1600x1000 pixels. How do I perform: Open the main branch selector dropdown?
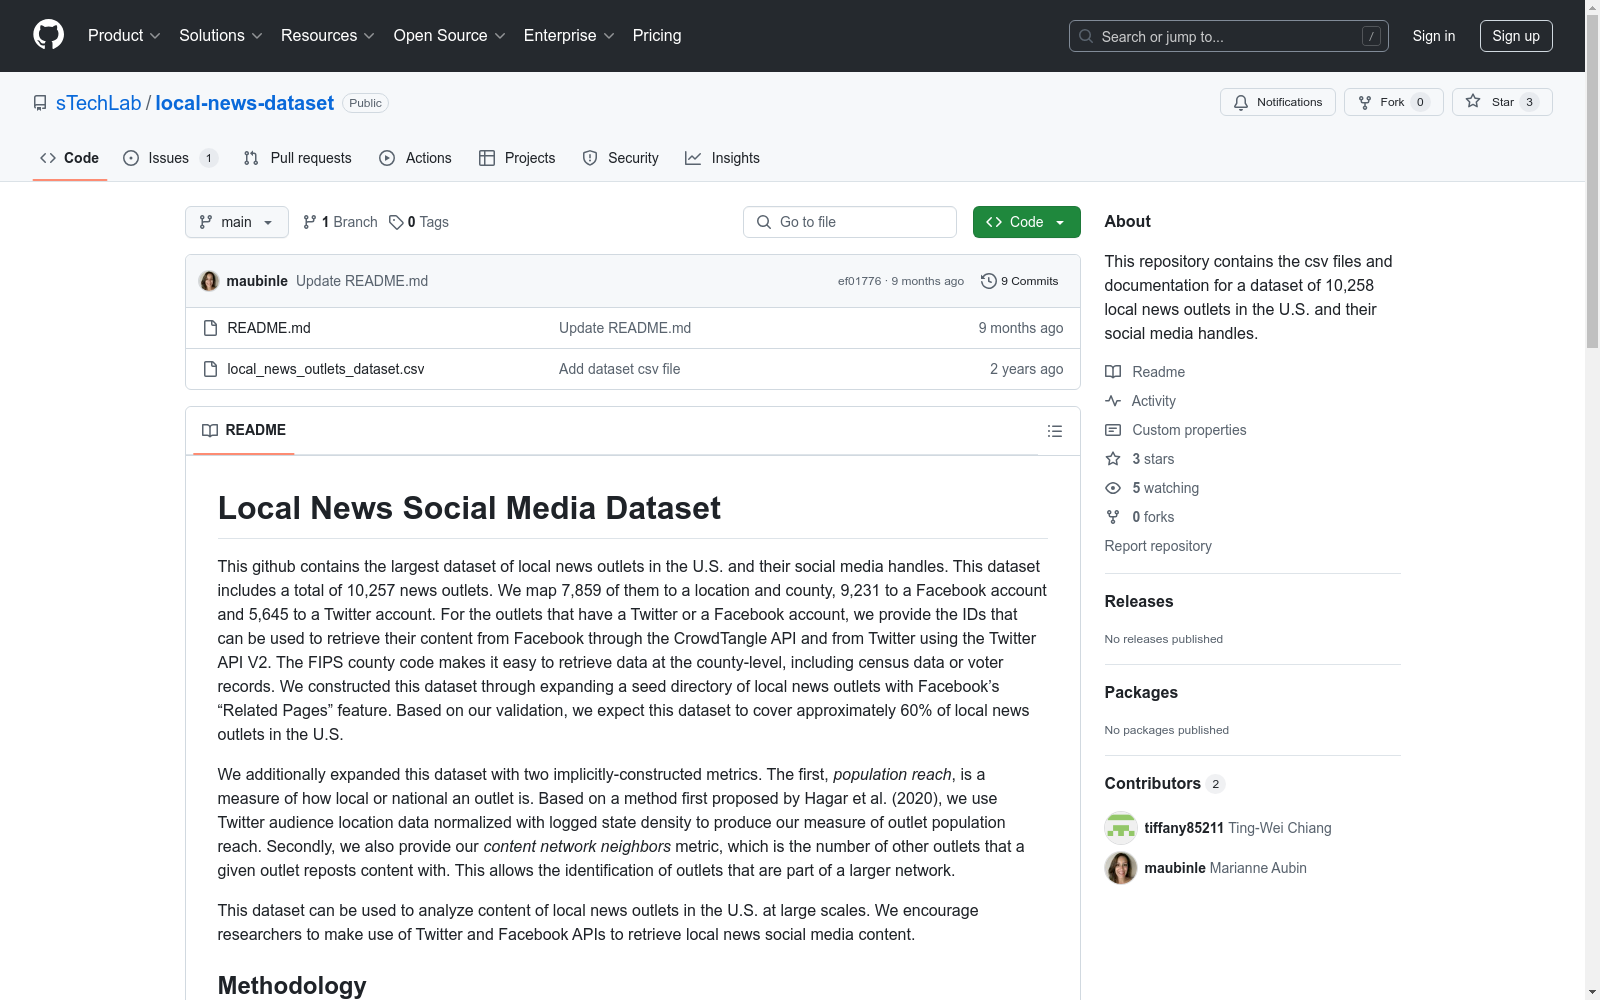click(x=237, y=222)
